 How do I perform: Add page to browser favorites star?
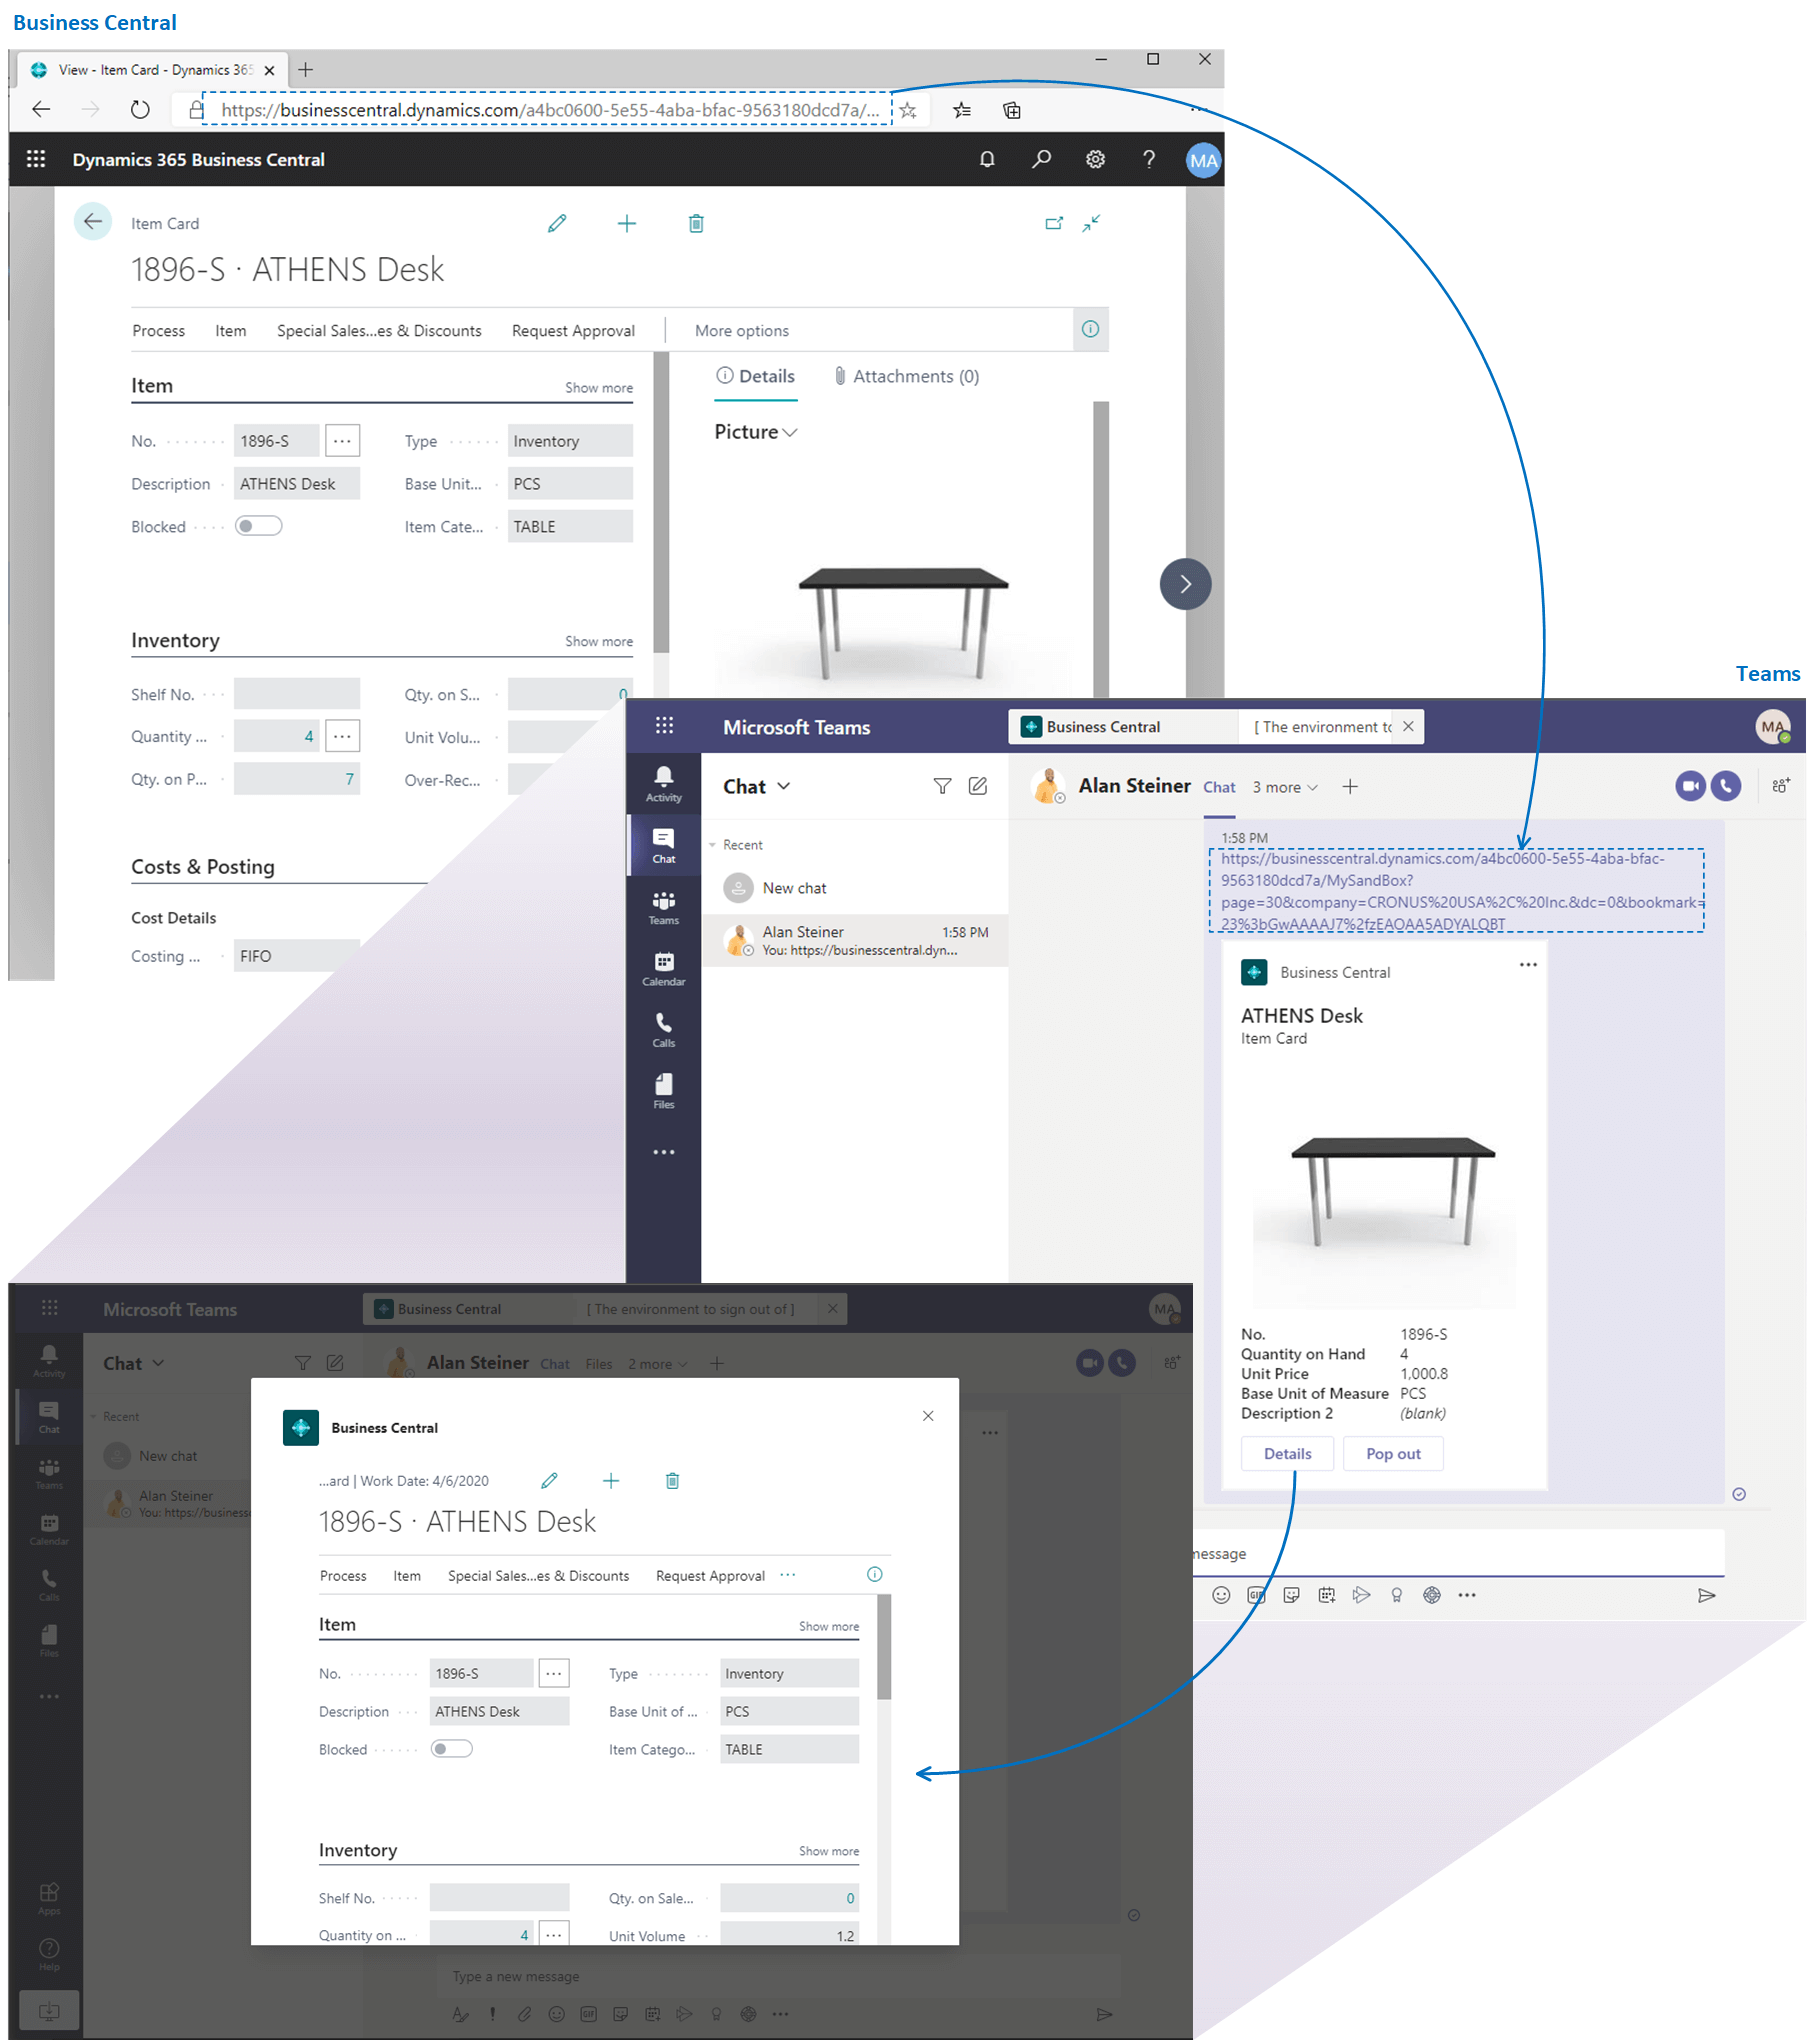908,110
